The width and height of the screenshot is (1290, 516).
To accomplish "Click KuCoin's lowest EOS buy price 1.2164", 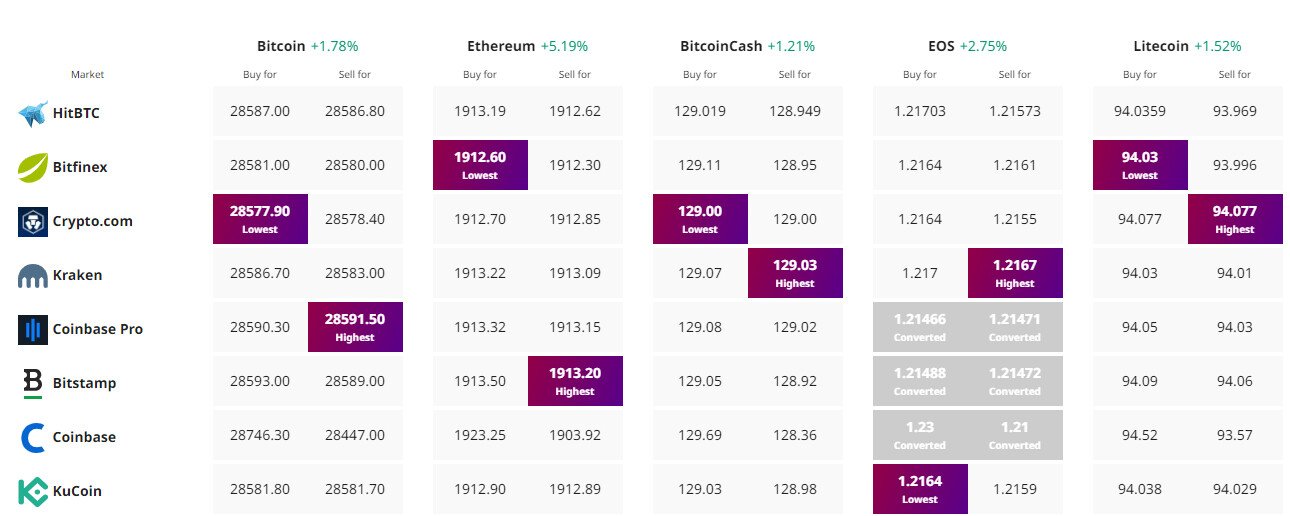I will point(920,489).
